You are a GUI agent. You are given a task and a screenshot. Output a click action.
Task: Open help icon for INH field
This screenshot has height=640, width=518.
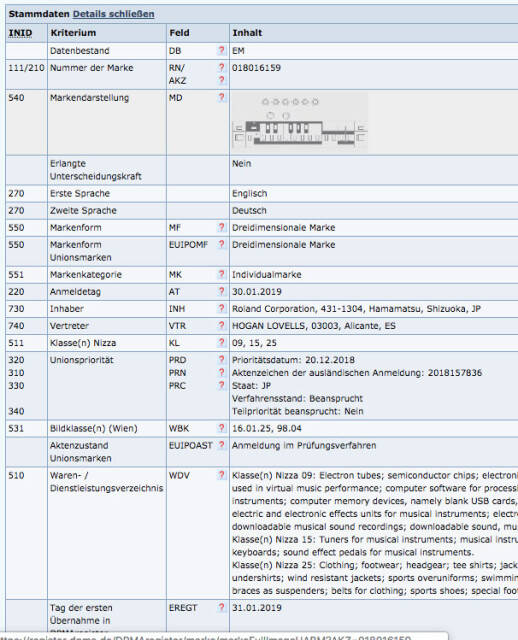click(x=221, y=308)
